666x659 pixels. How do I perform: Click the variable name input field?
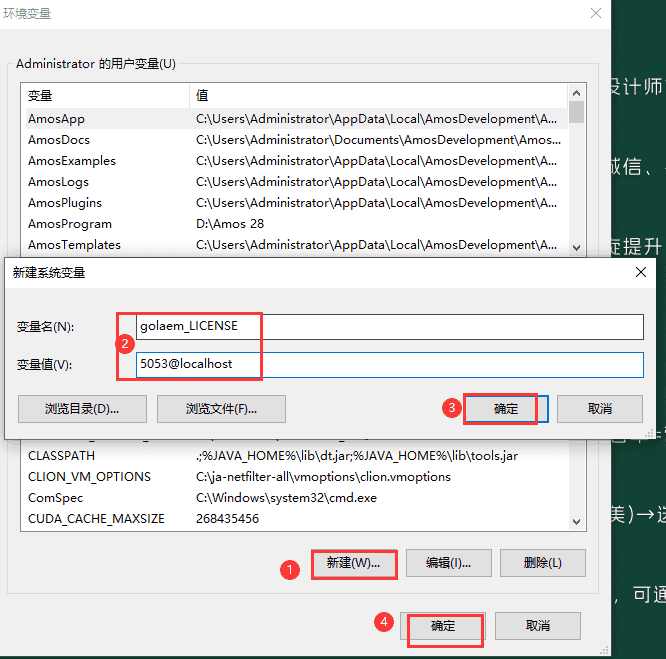pos(389,327)
